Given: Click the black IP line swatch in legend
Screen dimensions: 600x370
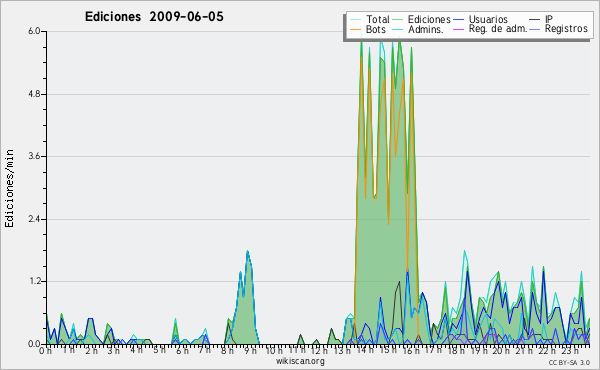Looking at the screenshot, I should coord(535,20).
